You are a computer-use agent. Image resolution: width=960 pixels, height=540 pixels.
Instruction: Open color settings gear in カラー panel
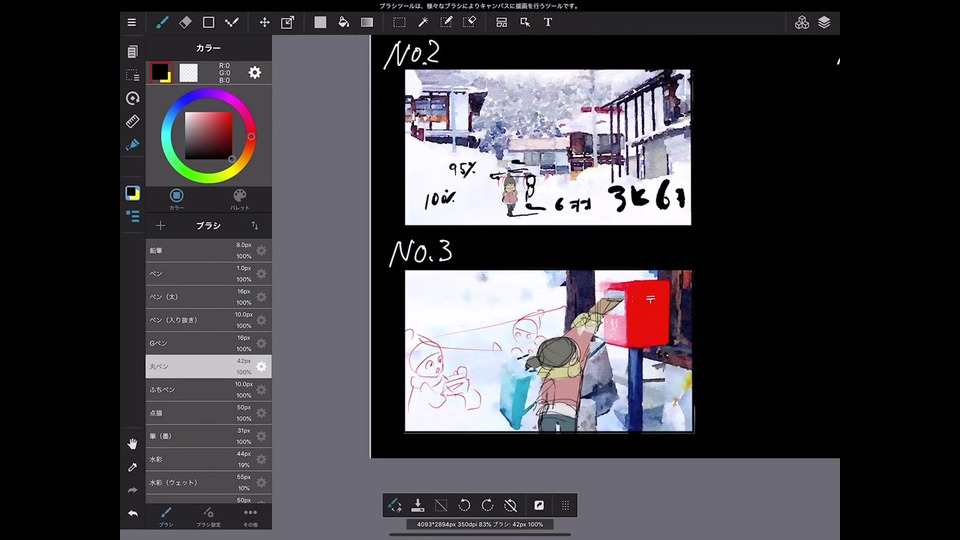tap(255, 73)
